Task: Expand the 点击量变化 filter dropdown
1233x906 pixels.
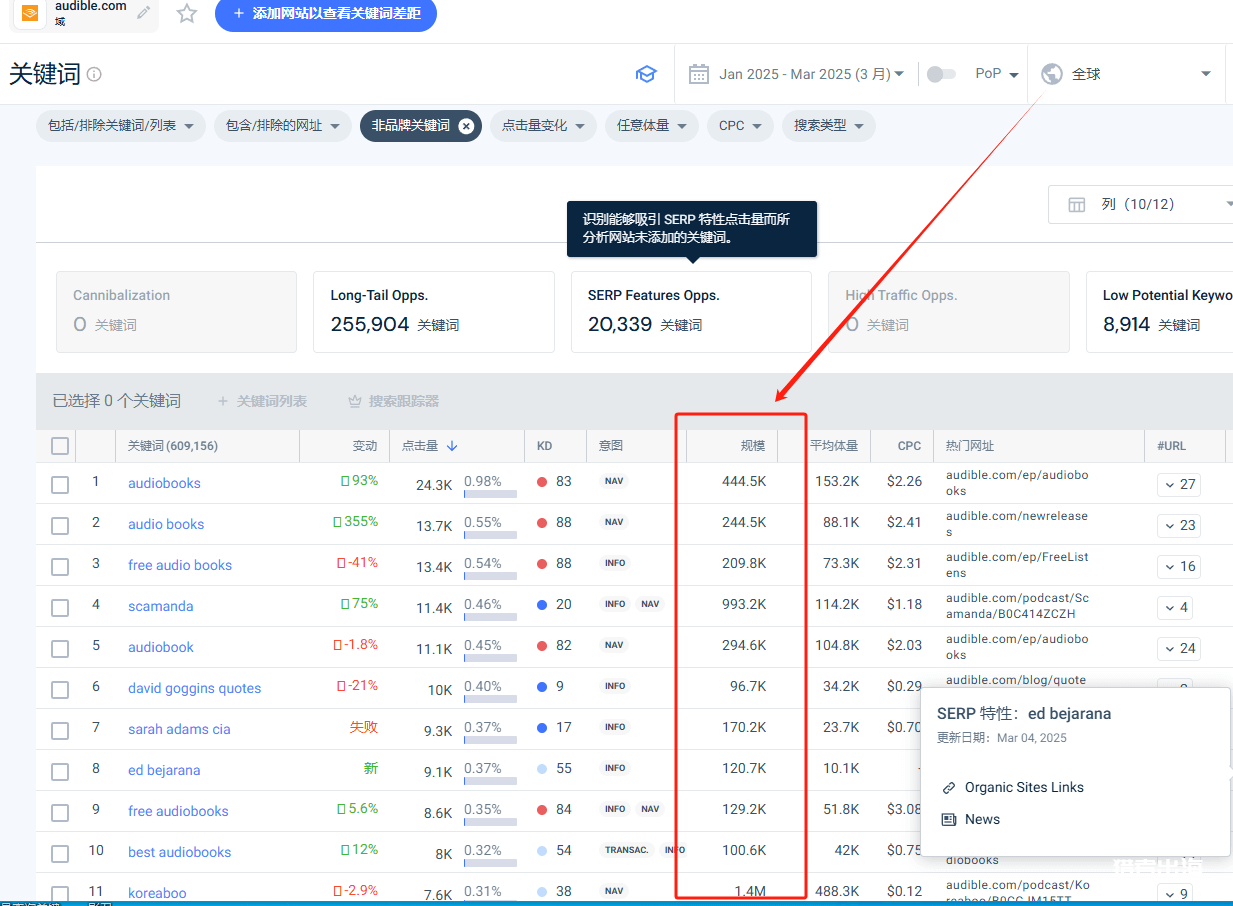Action: 543,126
